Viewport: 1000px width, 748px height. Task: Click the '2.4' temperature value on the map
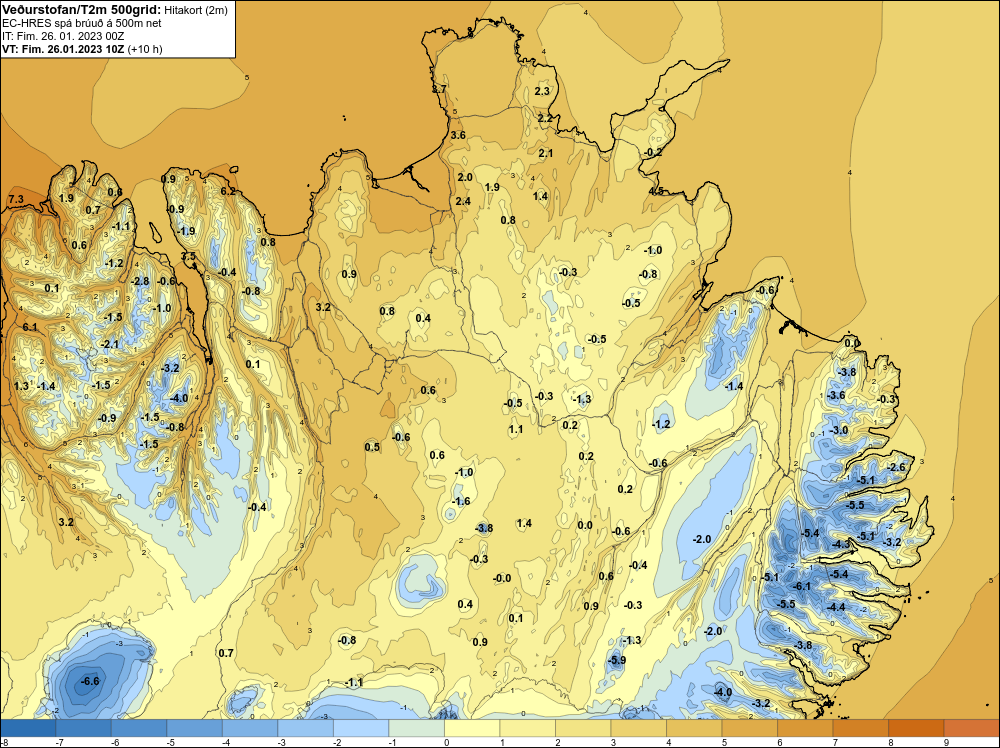pos(463,201)
